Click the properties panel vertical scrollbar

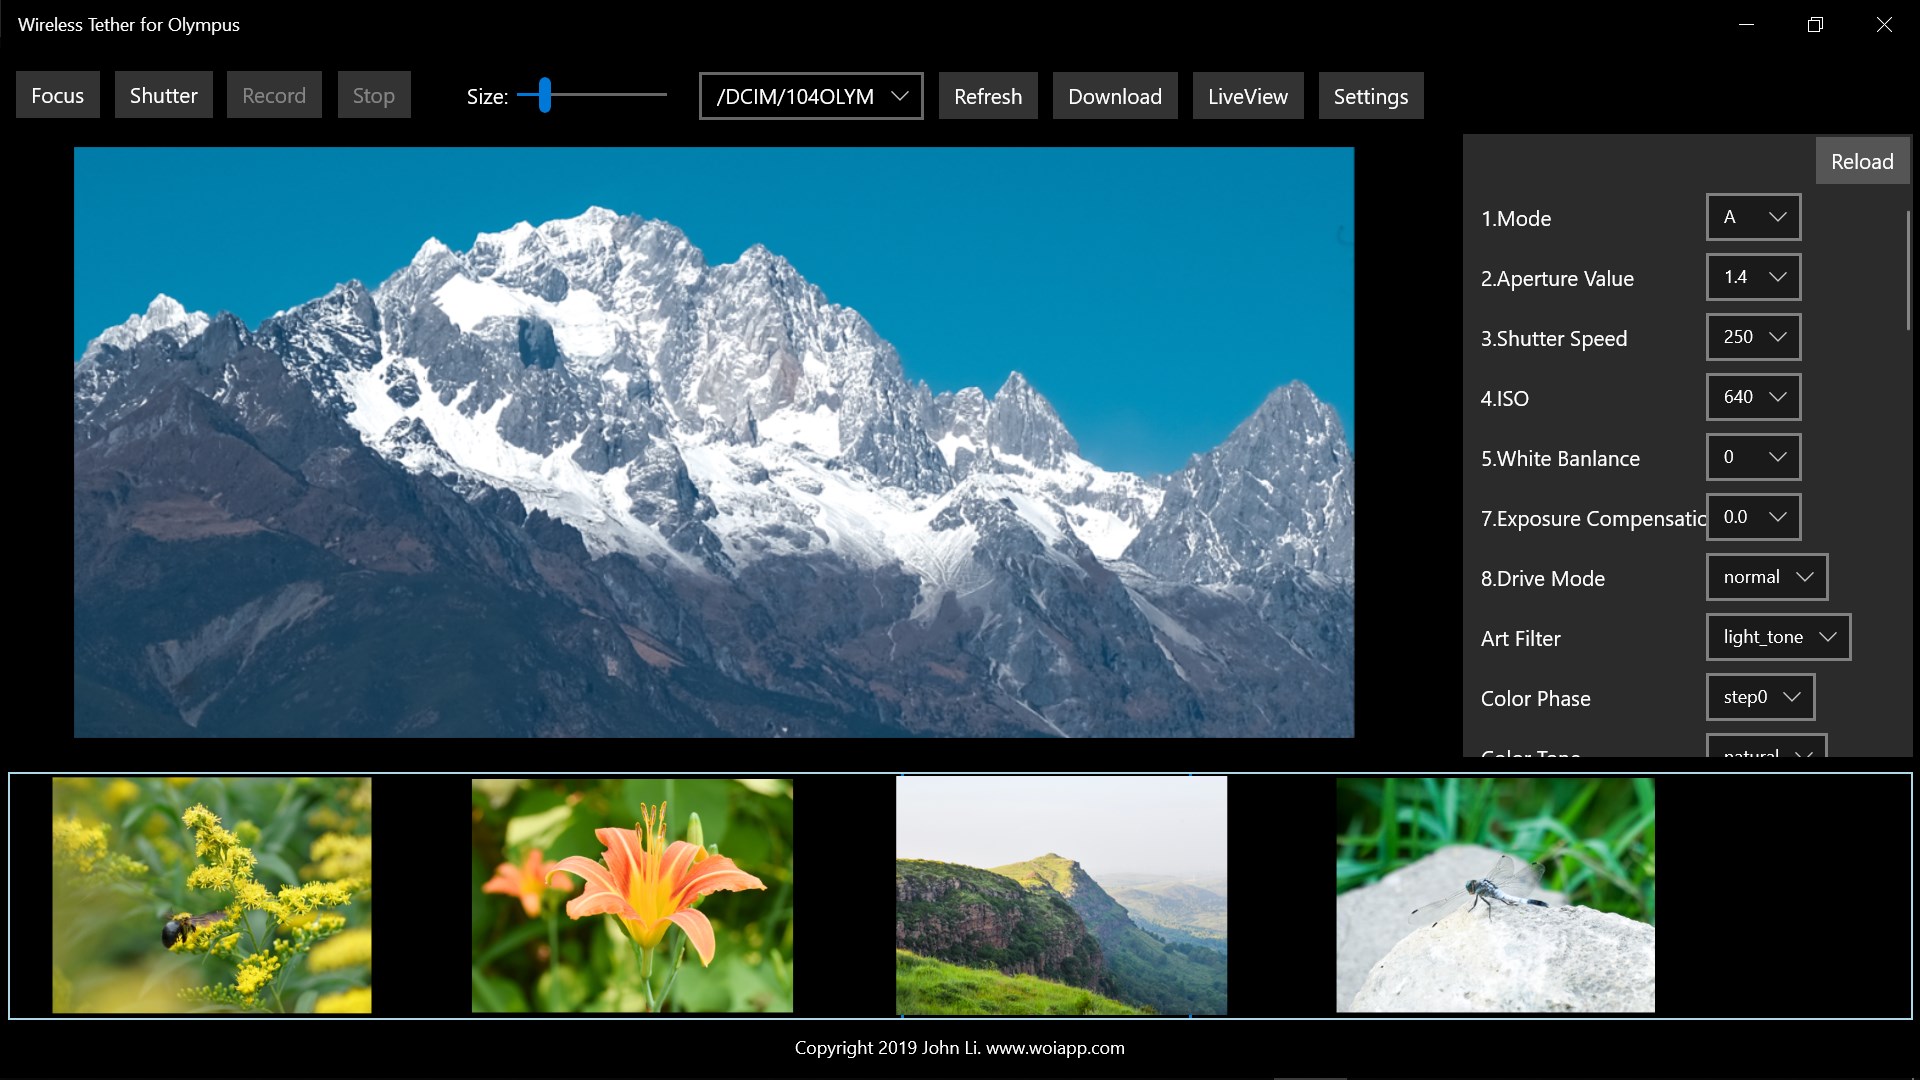[1908, 270]
